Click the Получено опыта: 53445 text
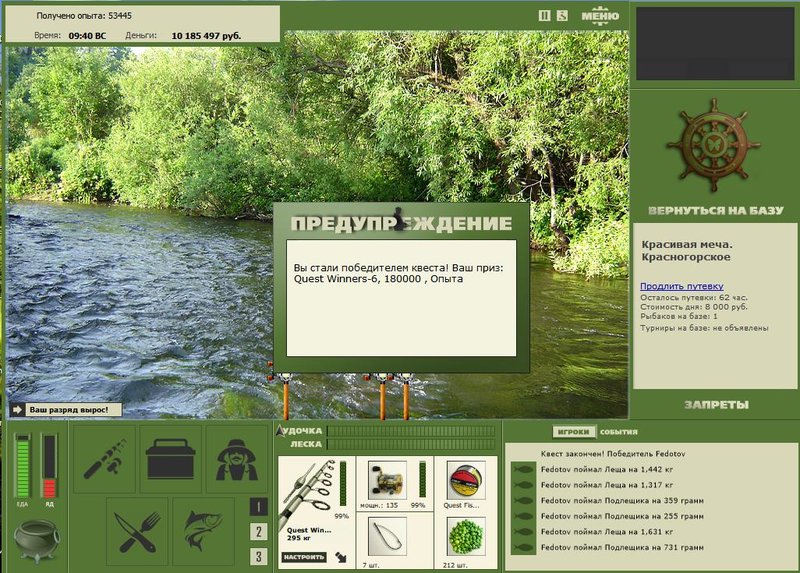The width and height of the screenshot is (800, 573). 84,16
